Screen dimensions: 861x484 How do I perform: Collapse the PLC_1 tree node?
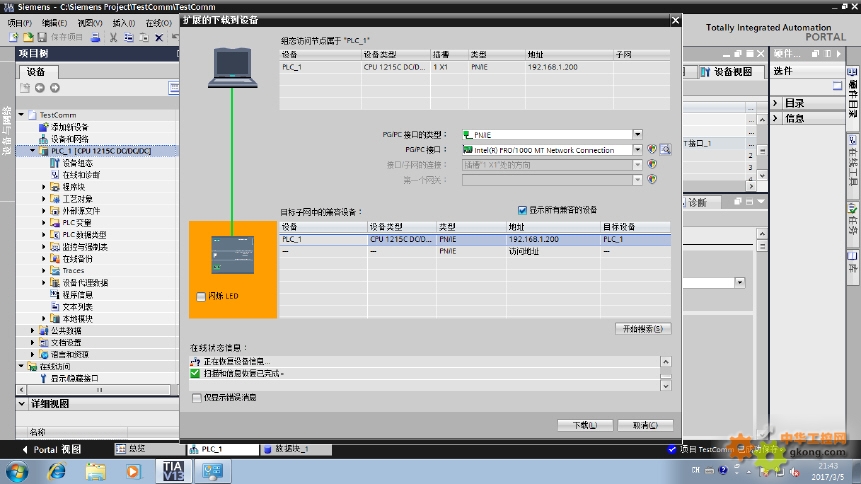(x=32, y=151)
